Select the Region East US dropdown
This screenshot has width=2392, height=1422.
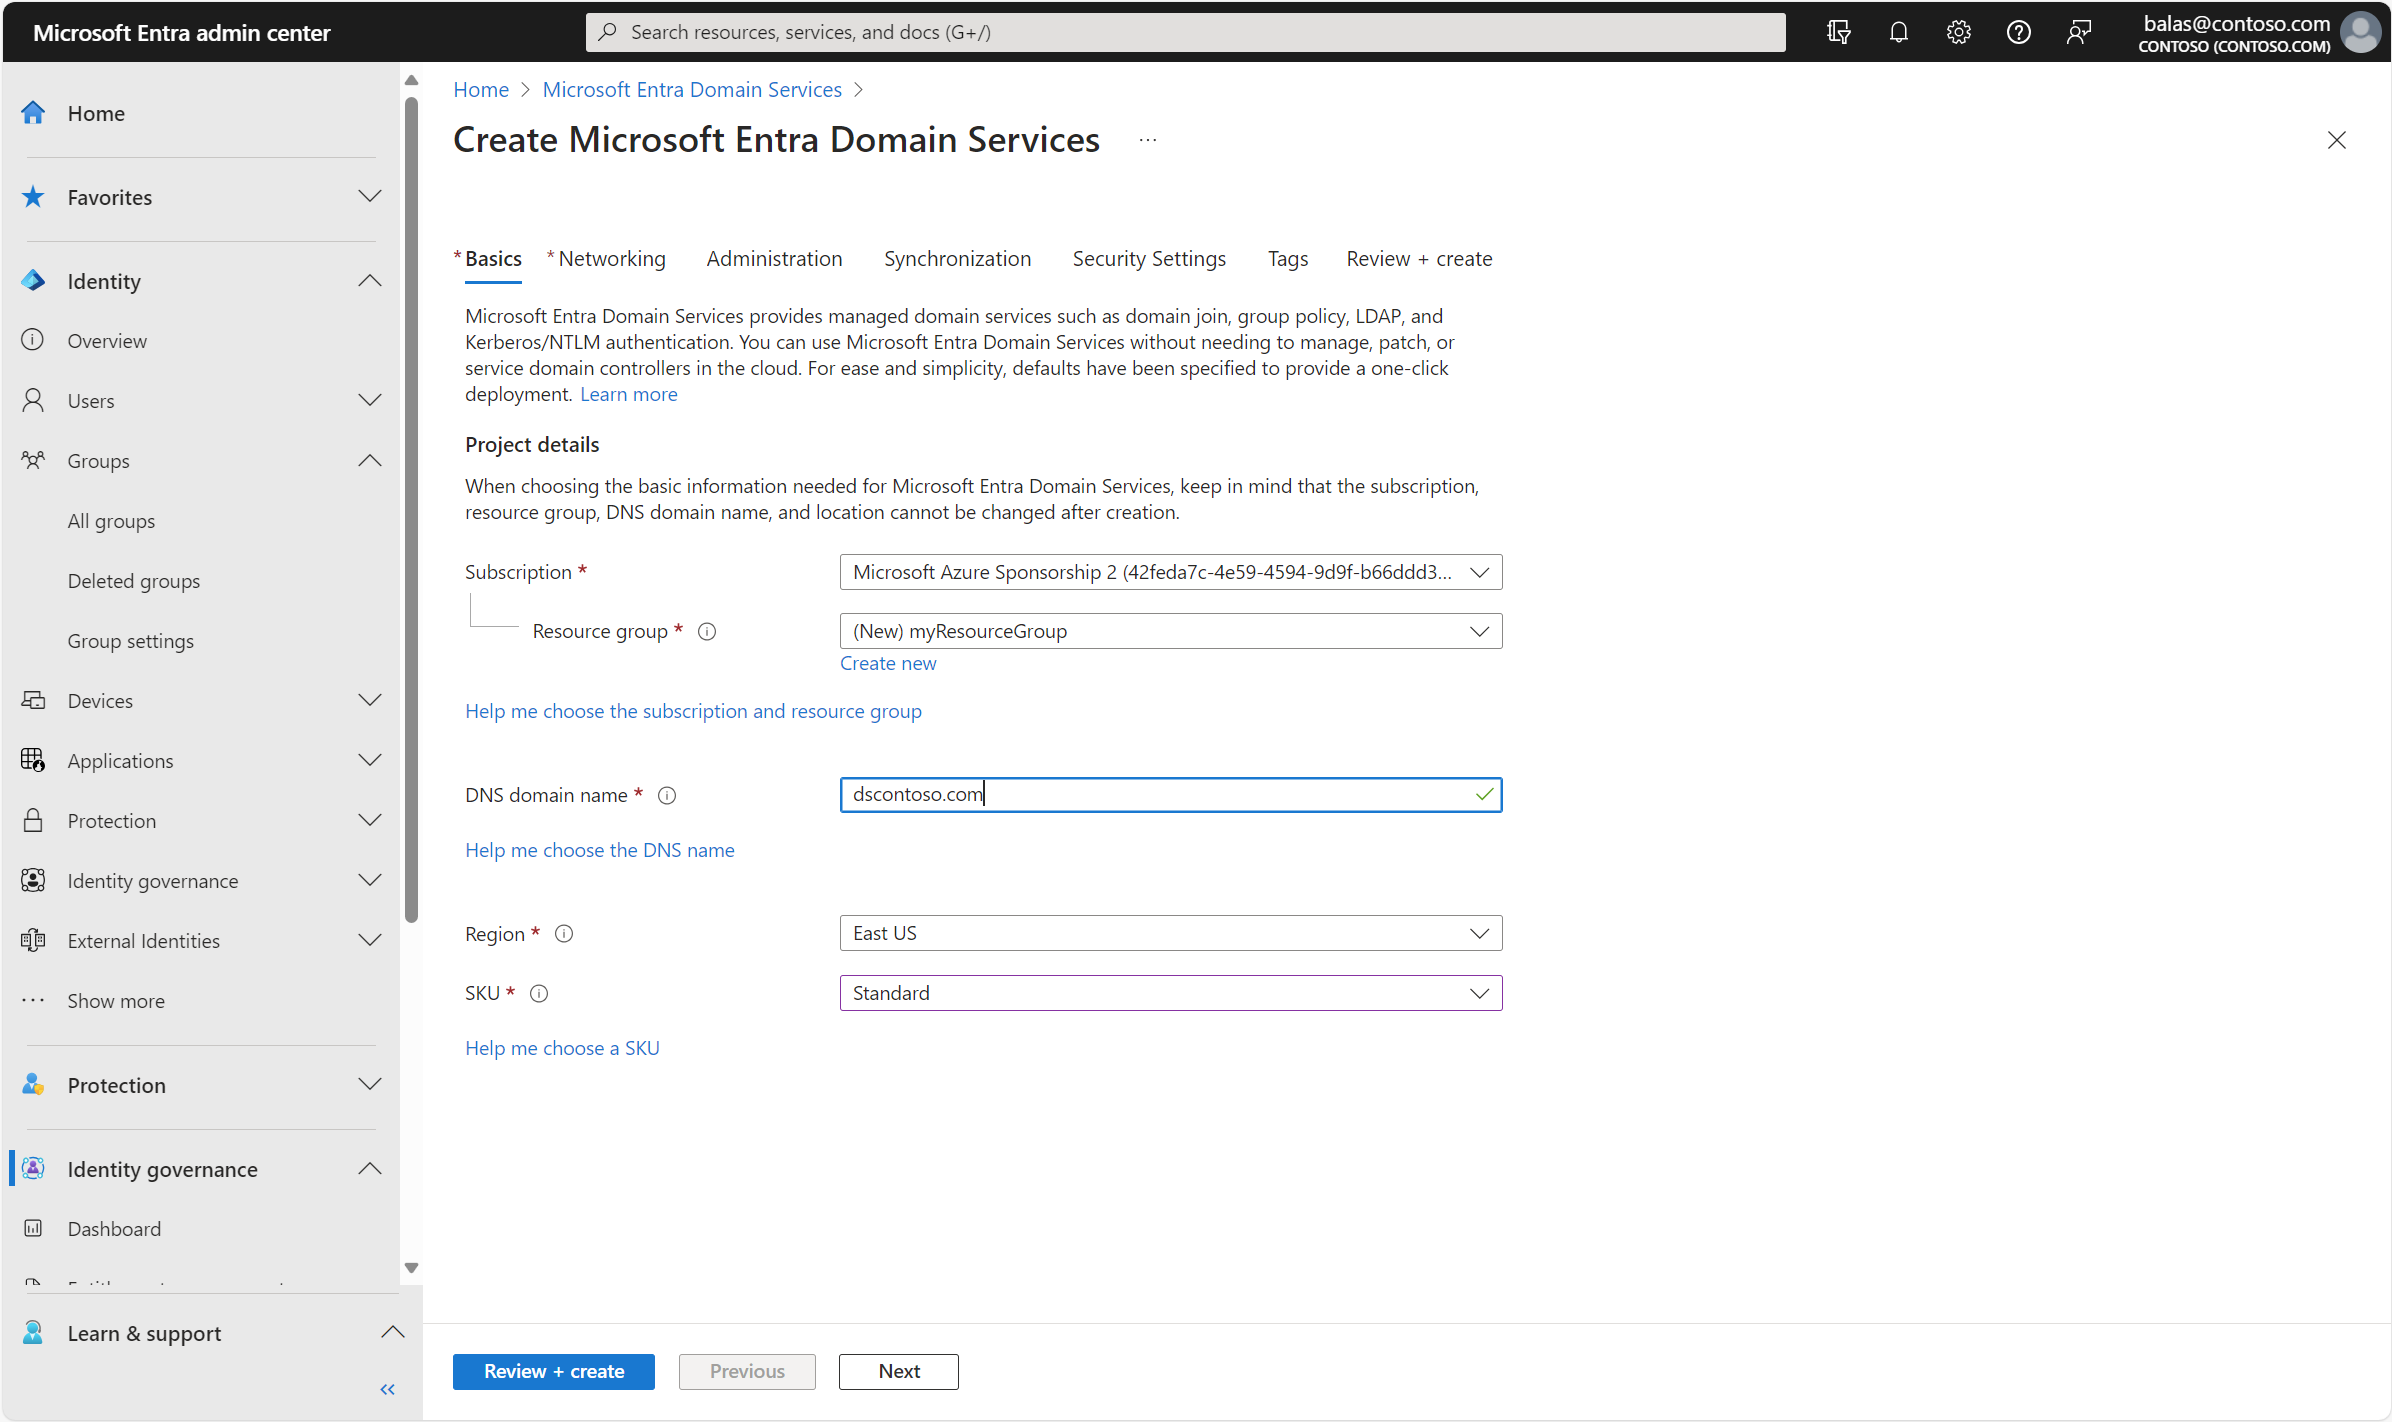(1168, 933)
